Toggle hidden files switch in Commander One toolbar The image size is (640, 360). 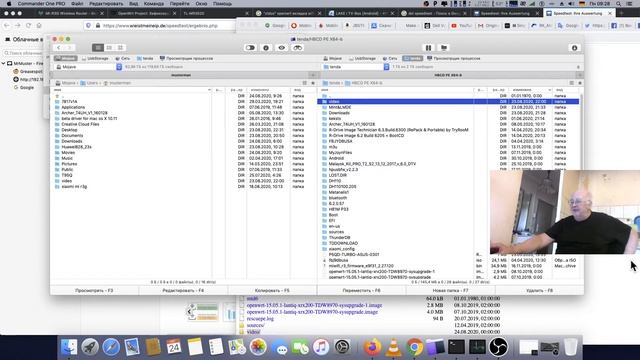point(250,48)
